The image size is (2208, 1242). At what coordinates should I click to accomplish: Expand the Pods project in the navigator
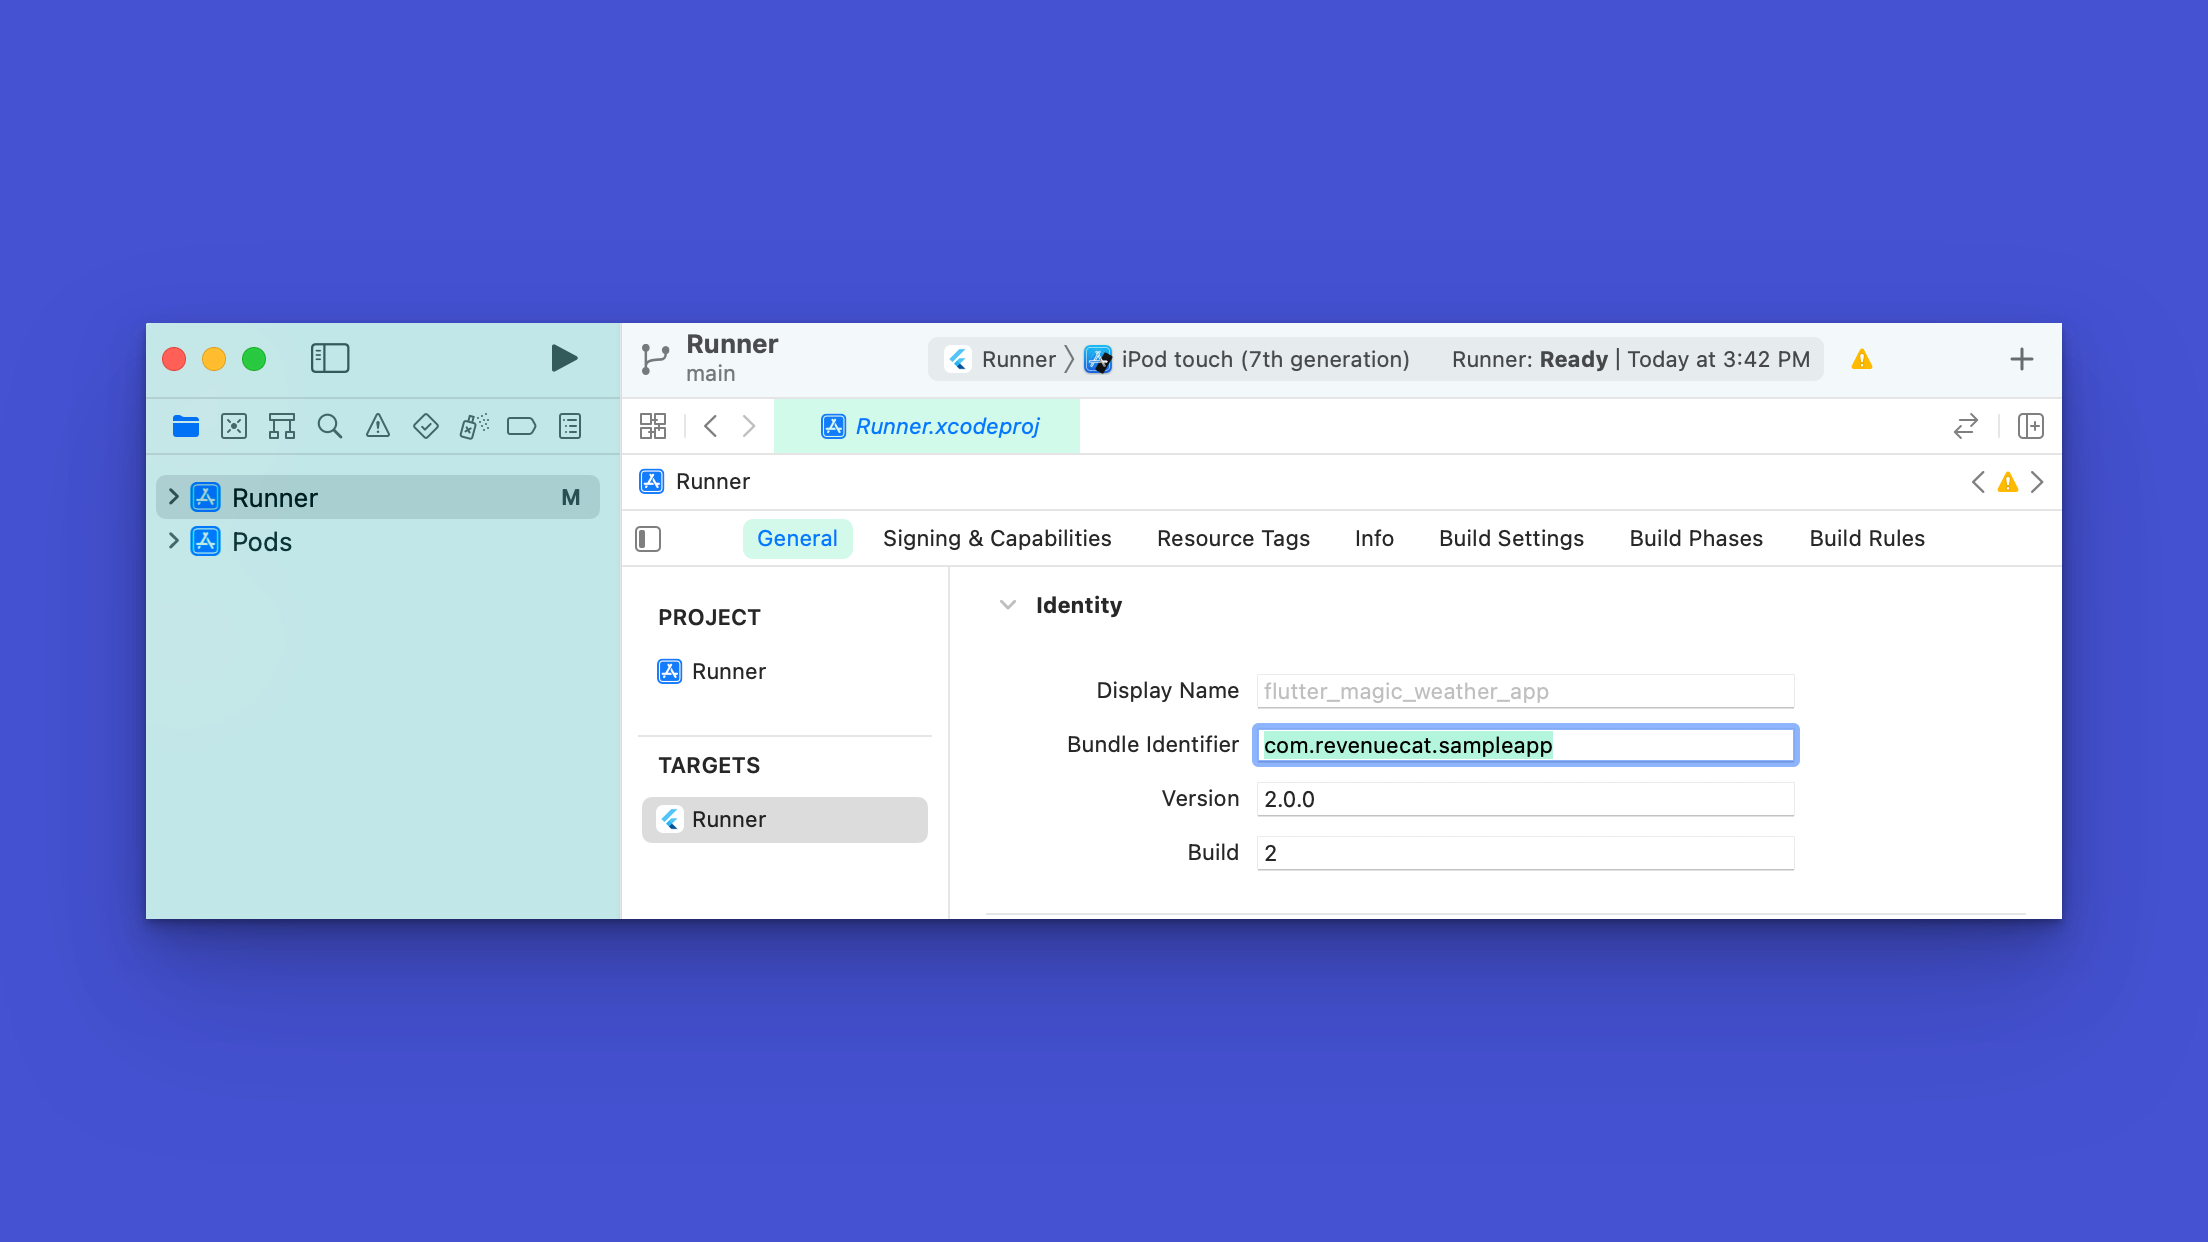click(x=173, y=541)
